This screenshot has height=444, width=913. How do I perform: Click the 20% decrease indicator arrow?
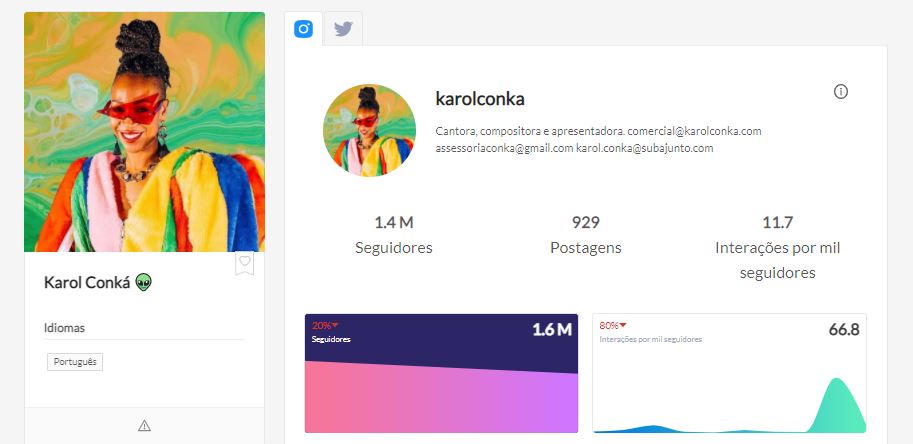[335, 325]
